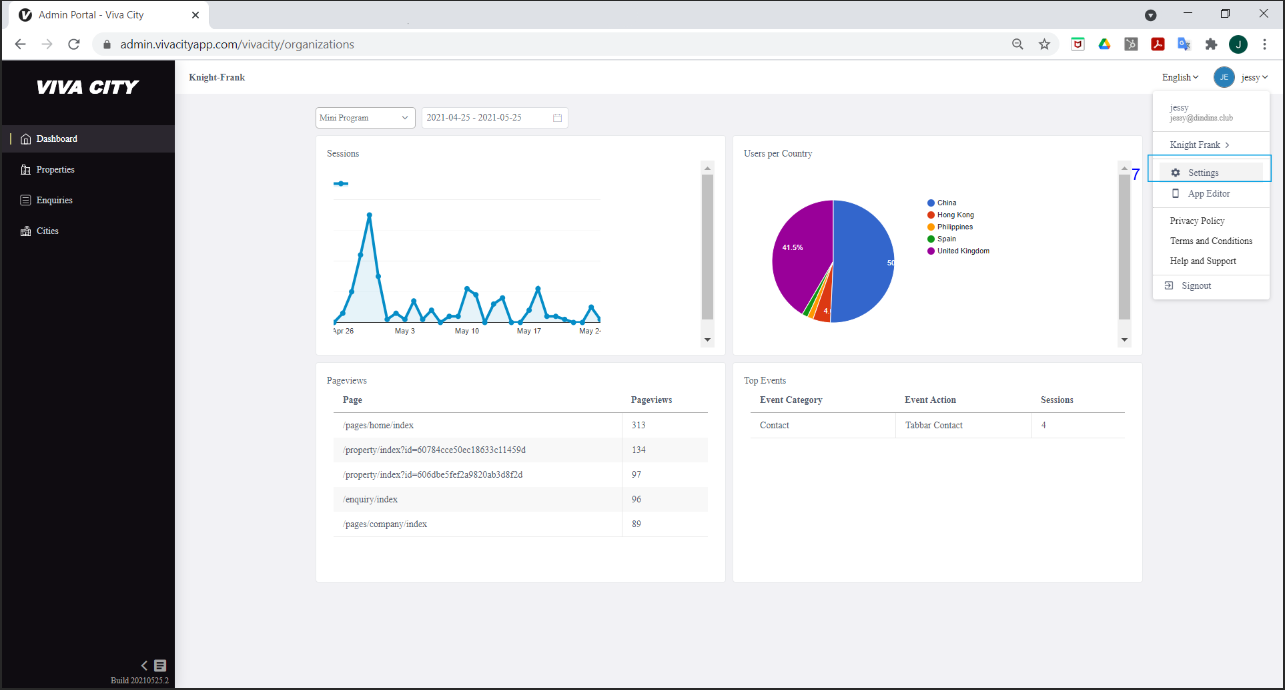Select the Philippines legend entry
Image resolution: width=1285 pixels, height=690 pixels.
pos(950,227)
